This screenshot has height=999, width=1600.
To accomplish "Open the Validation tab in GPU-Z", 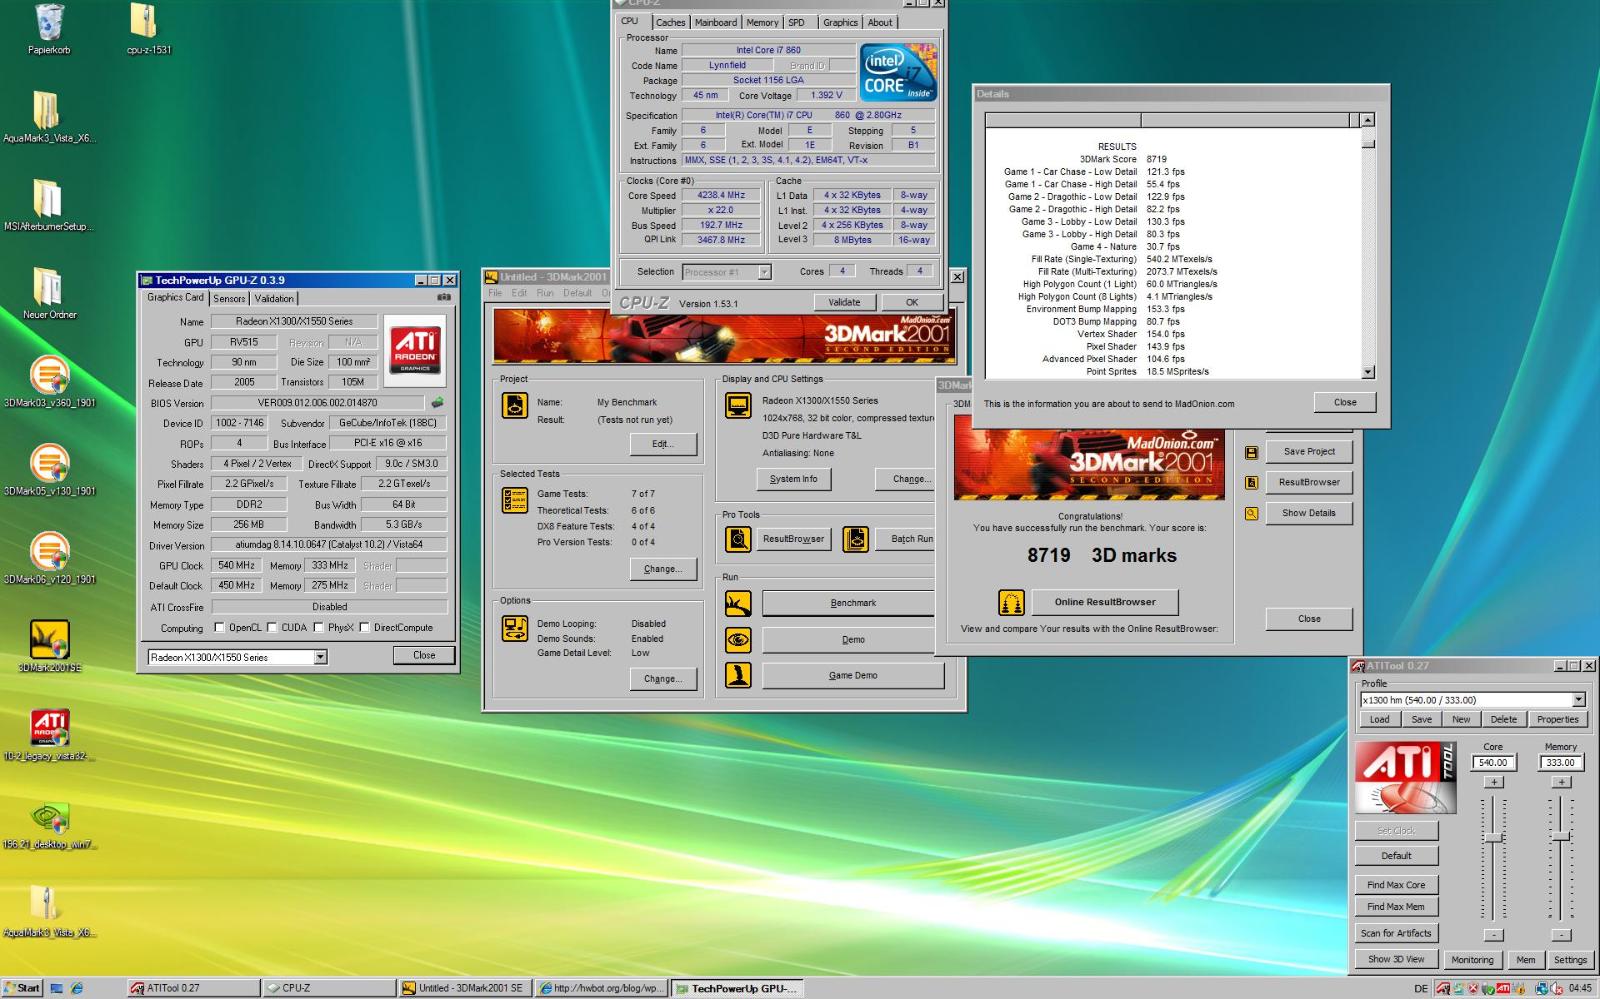I will coord(274,298).
